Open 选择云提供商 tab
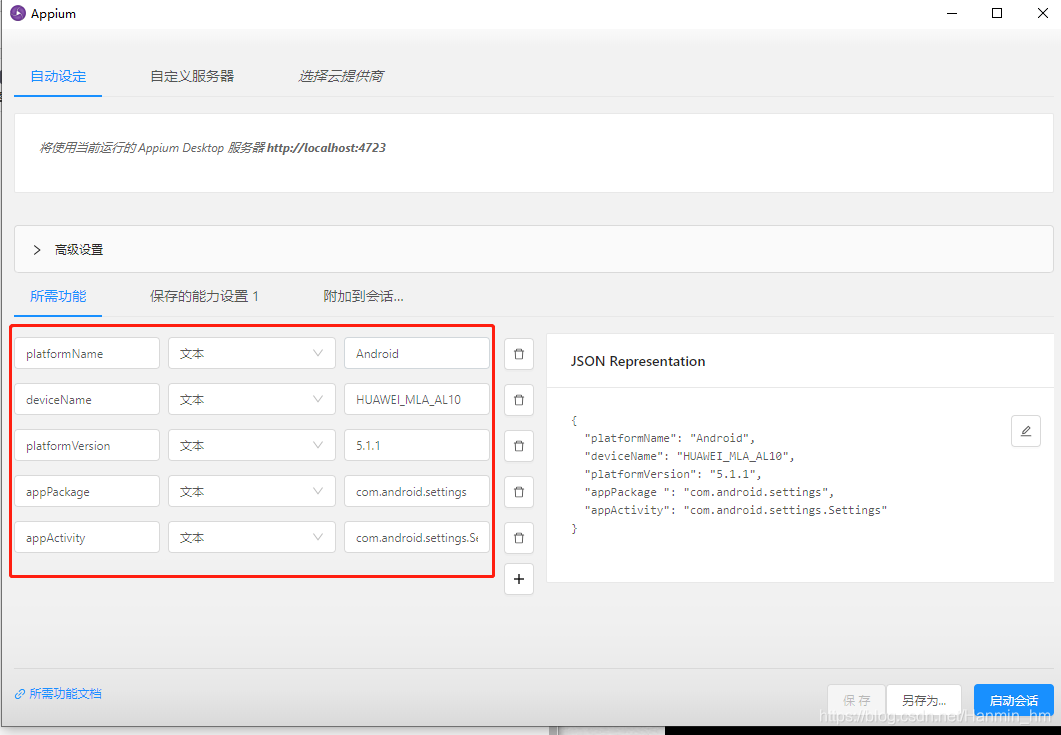 [x=340, y=76]
